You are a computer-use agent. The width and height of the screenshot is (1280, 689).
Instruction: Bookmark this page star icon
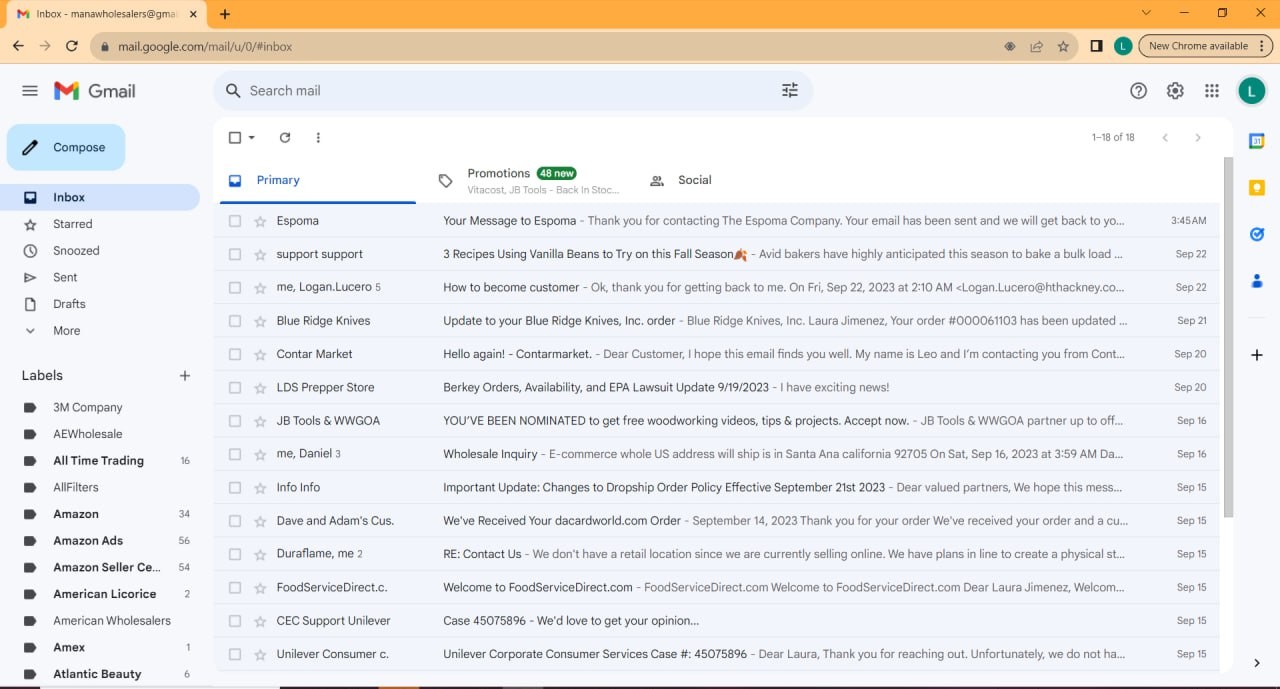point(1063,46)
